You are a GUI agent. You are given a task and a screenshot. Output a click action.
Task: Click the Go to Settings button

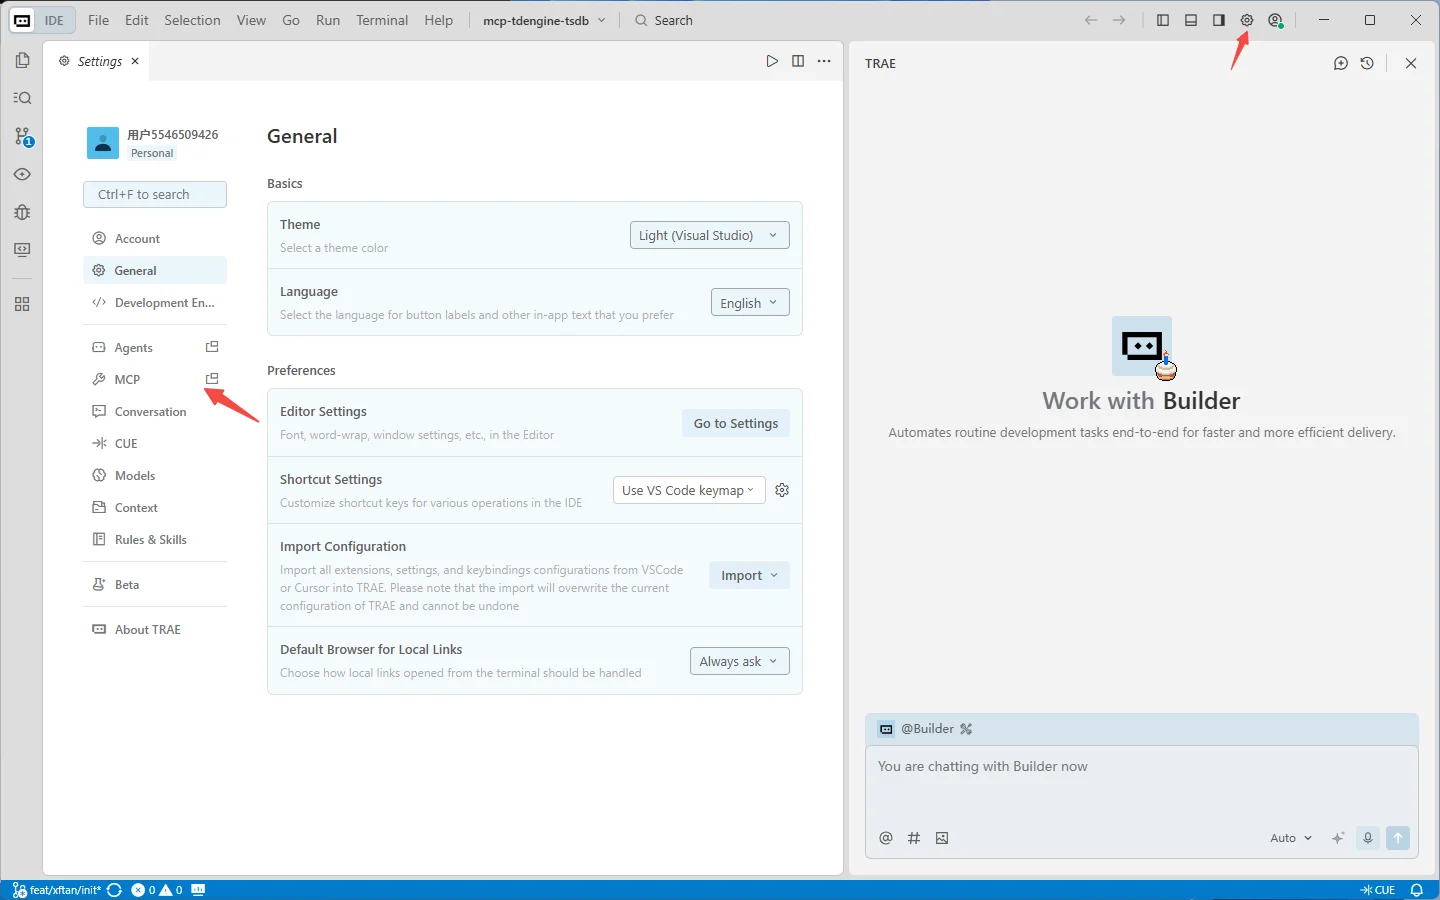(736, 423)
